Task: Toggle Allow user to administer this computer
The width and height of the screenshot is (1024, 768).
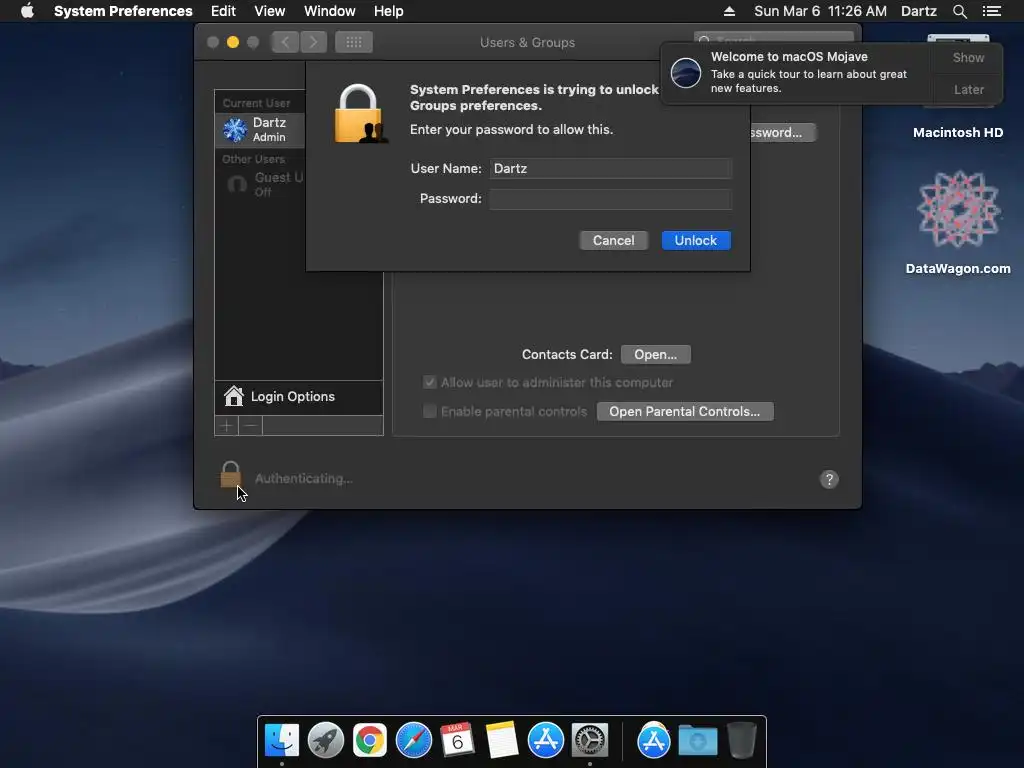Action: (x=430, y=382)
